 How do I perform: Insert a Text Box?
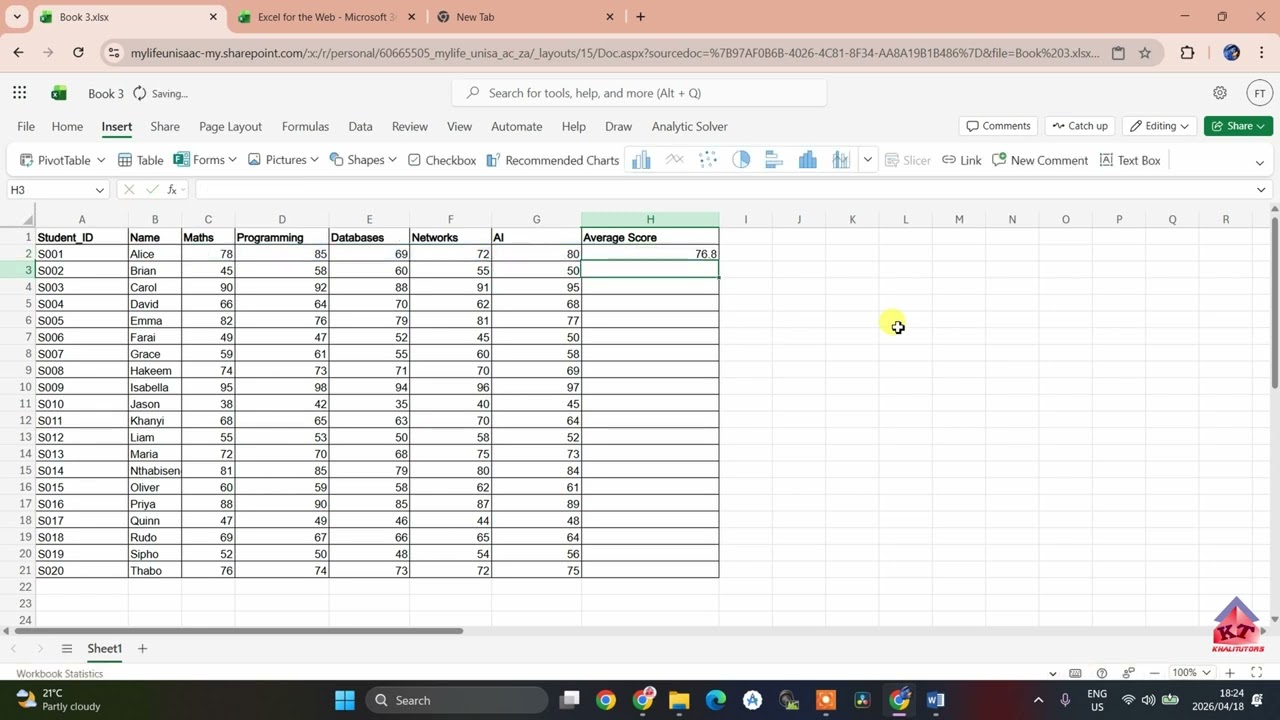coord(1130,160)
